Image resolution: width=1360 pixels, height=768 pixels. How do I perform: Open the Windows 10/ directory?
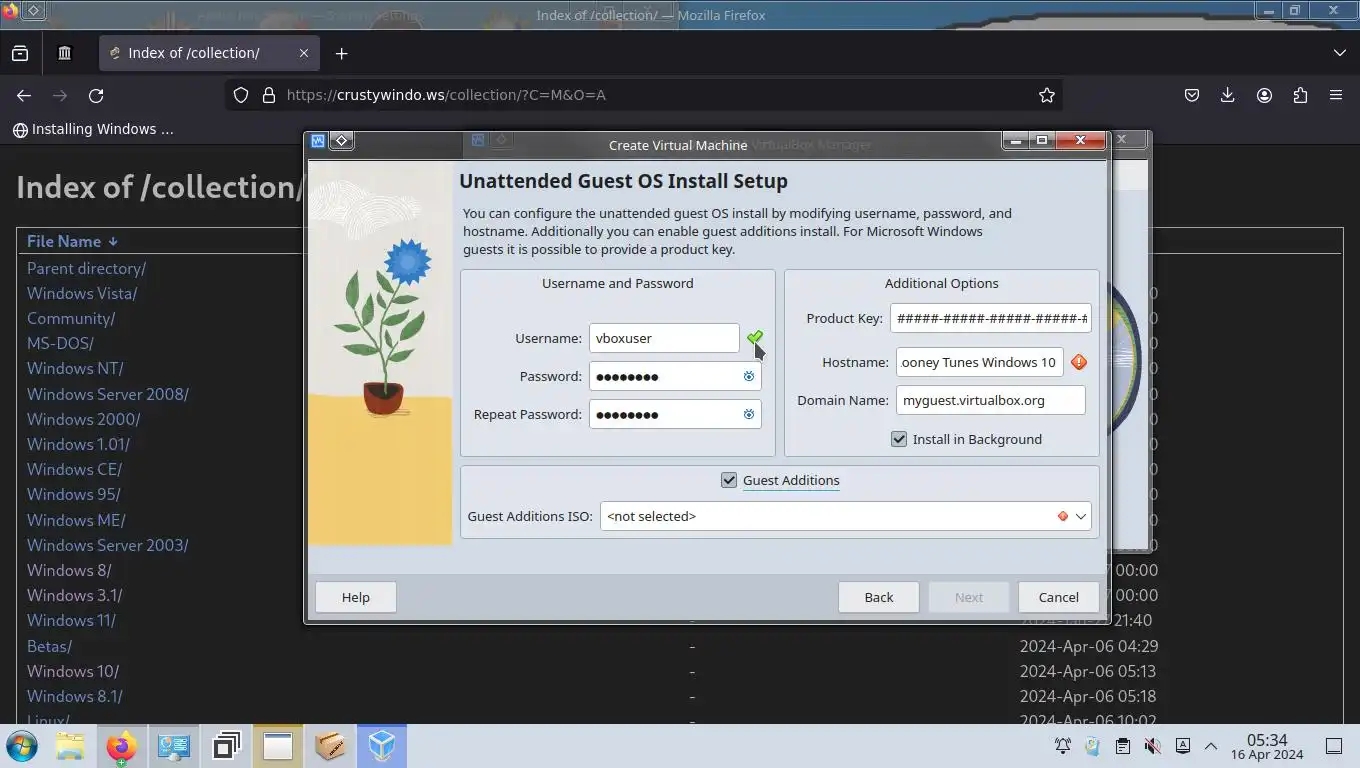coord(73,671)
